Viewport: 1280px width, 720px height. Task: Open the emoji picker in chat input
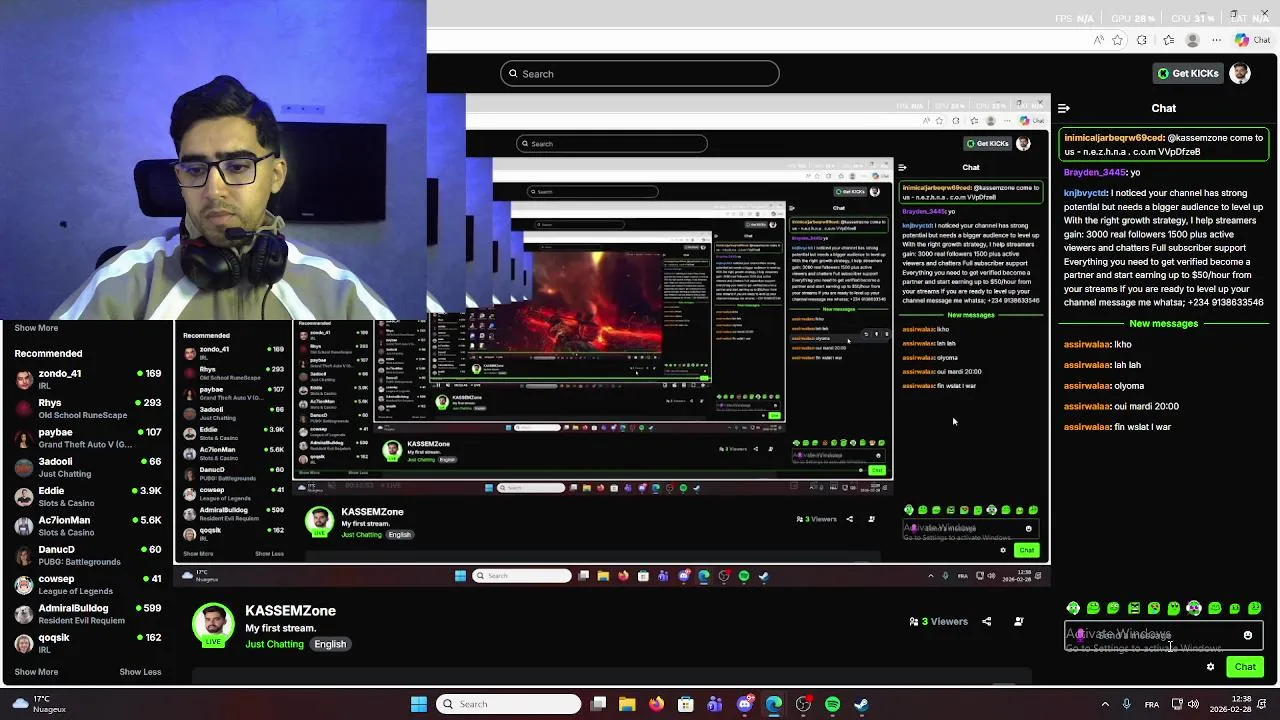[1248, 635]
